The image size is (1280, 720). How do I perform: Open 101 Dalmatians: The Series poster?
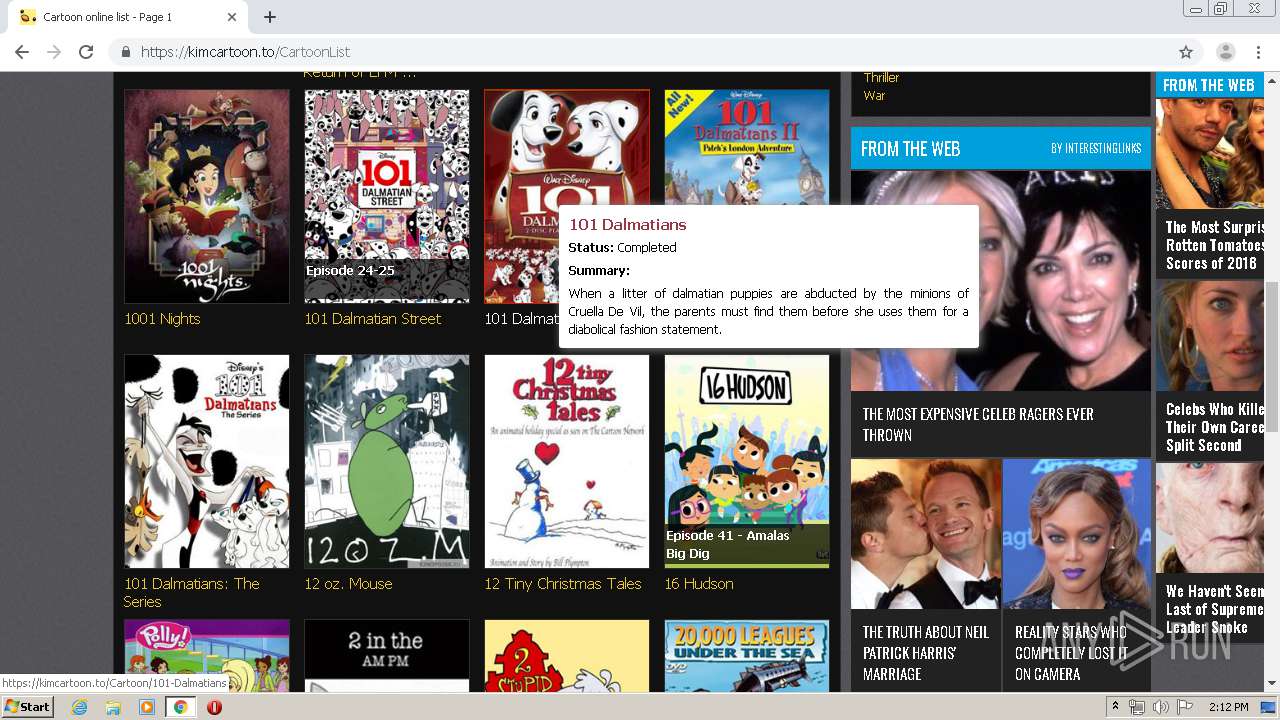pyautogui.click(x=207, y=461)
